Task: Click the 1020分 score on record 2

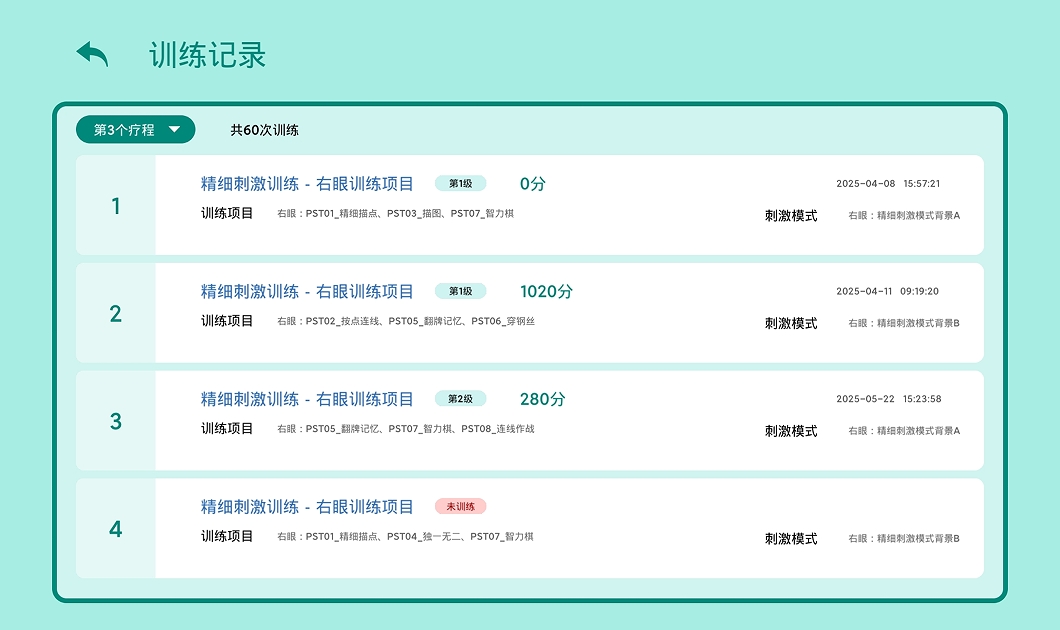Action: (x=546, y=291)
